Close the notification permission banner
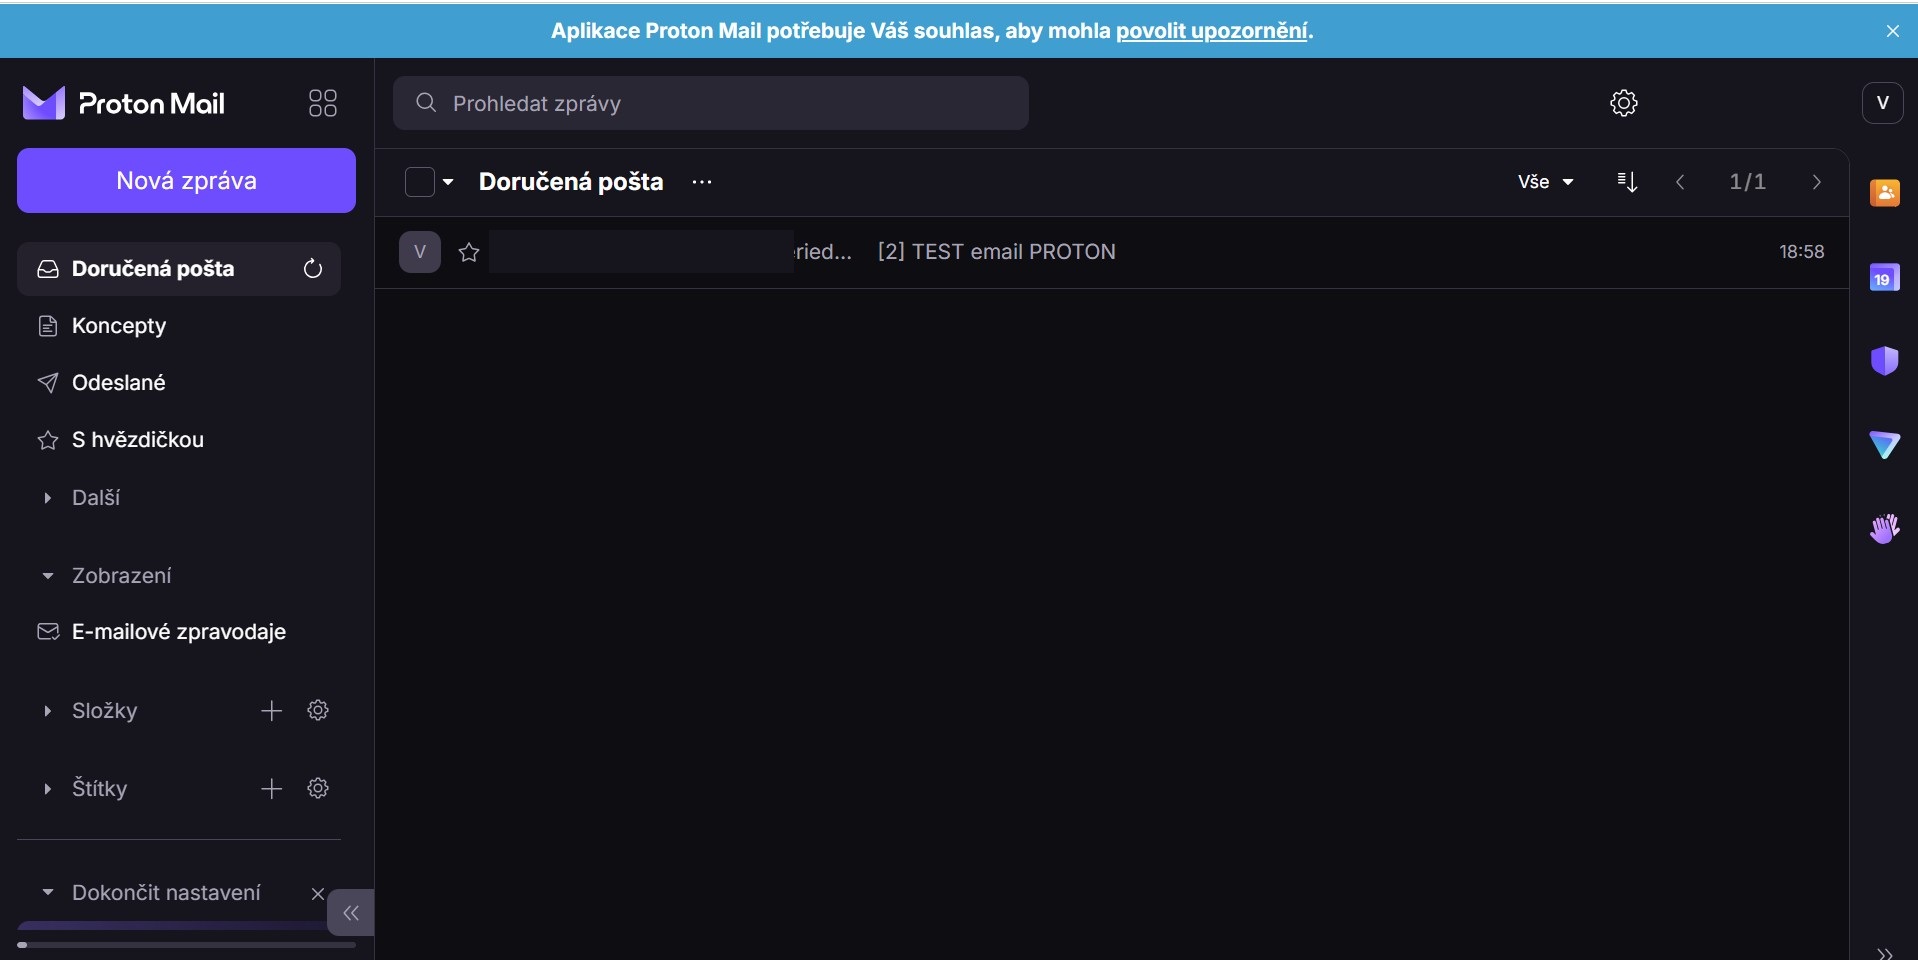 click(x=1892, y=31)
